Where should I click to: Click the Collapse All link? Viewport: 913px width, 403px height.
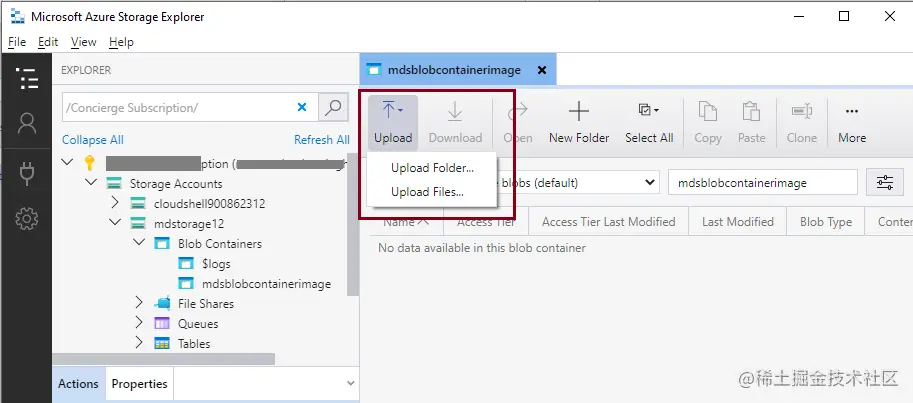coord(93,140)
